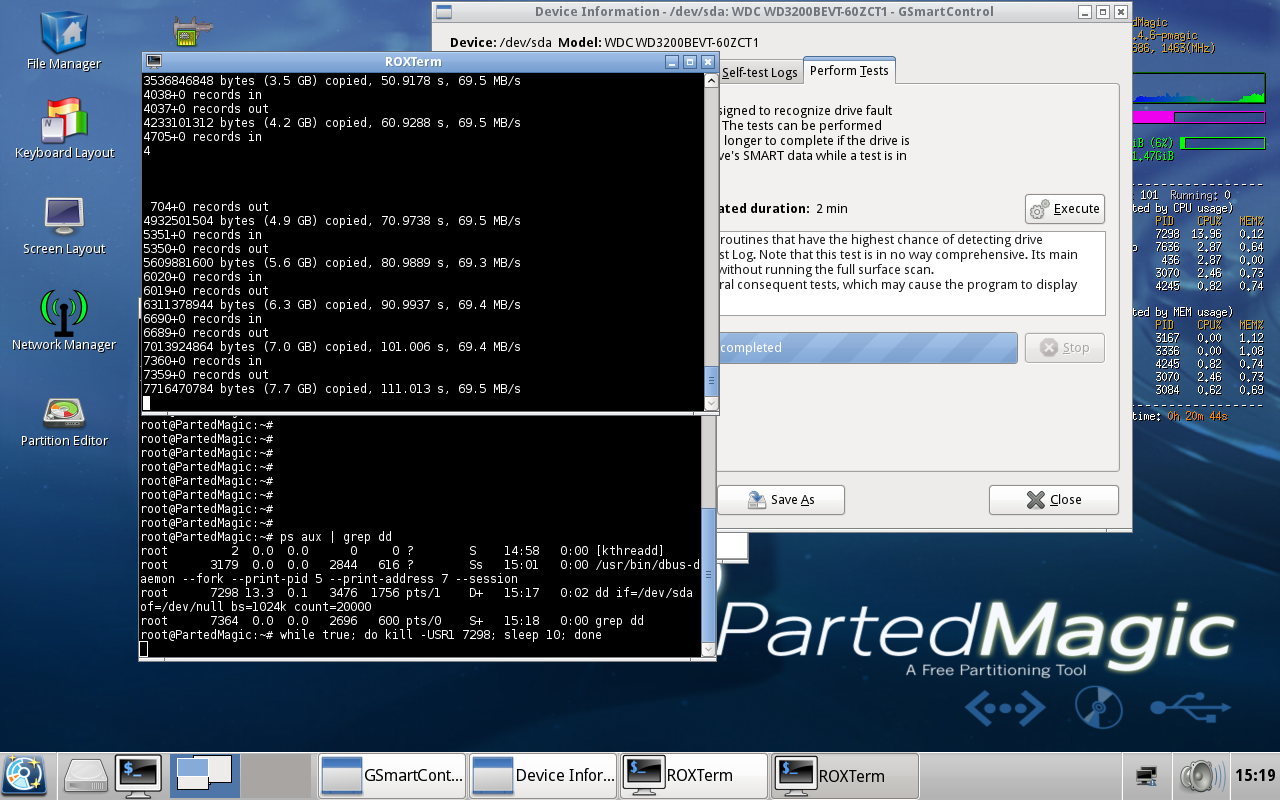1280x800 pixels.
Task: Click the upper ROXTerm scrollbar thumb
Action: [711, 381]
